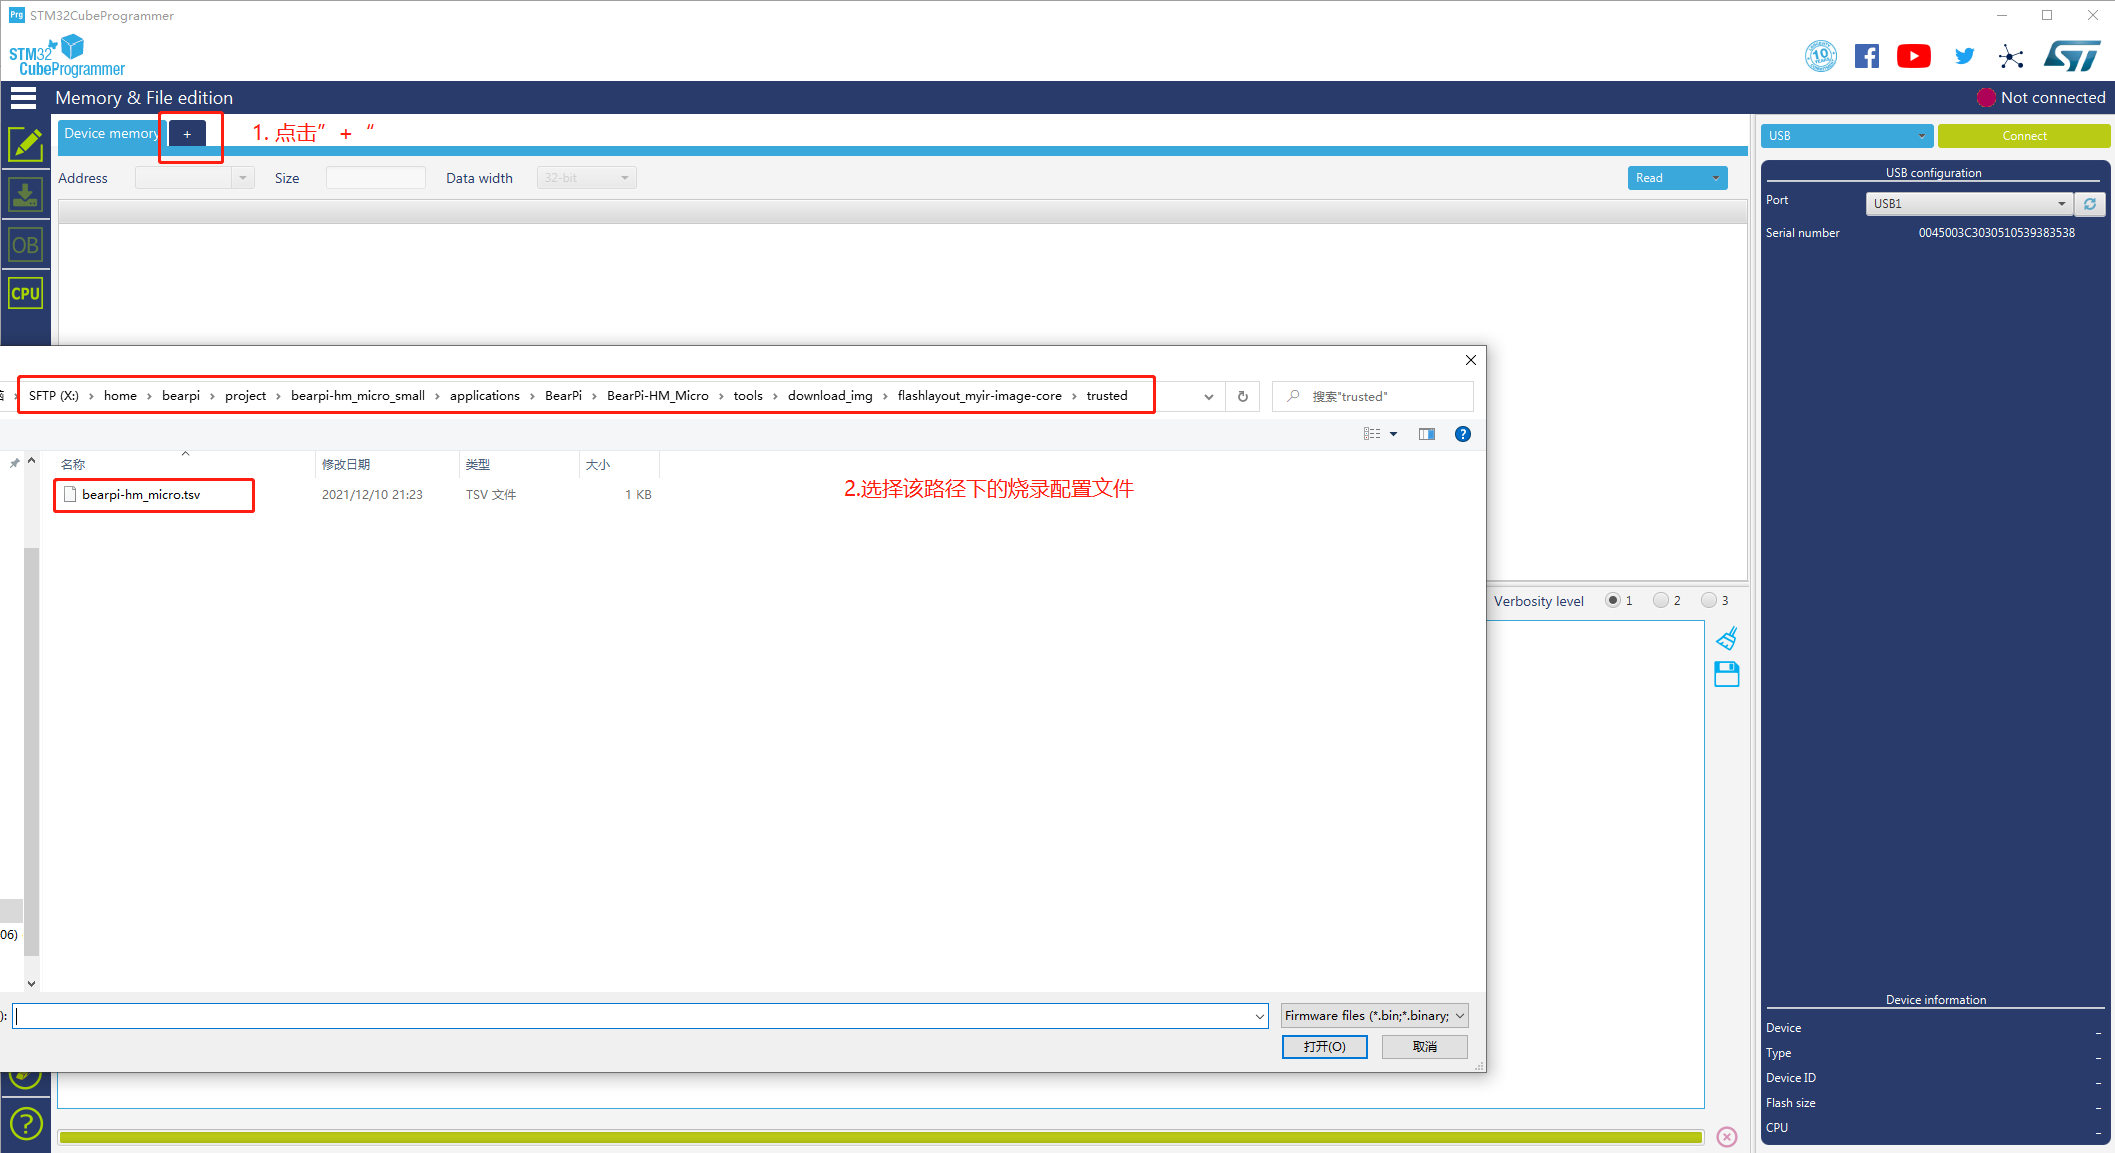The width and height of the screenshot is (2115, 1153).
Task: Click the plus tab to open file
Action: click(187, 134)
